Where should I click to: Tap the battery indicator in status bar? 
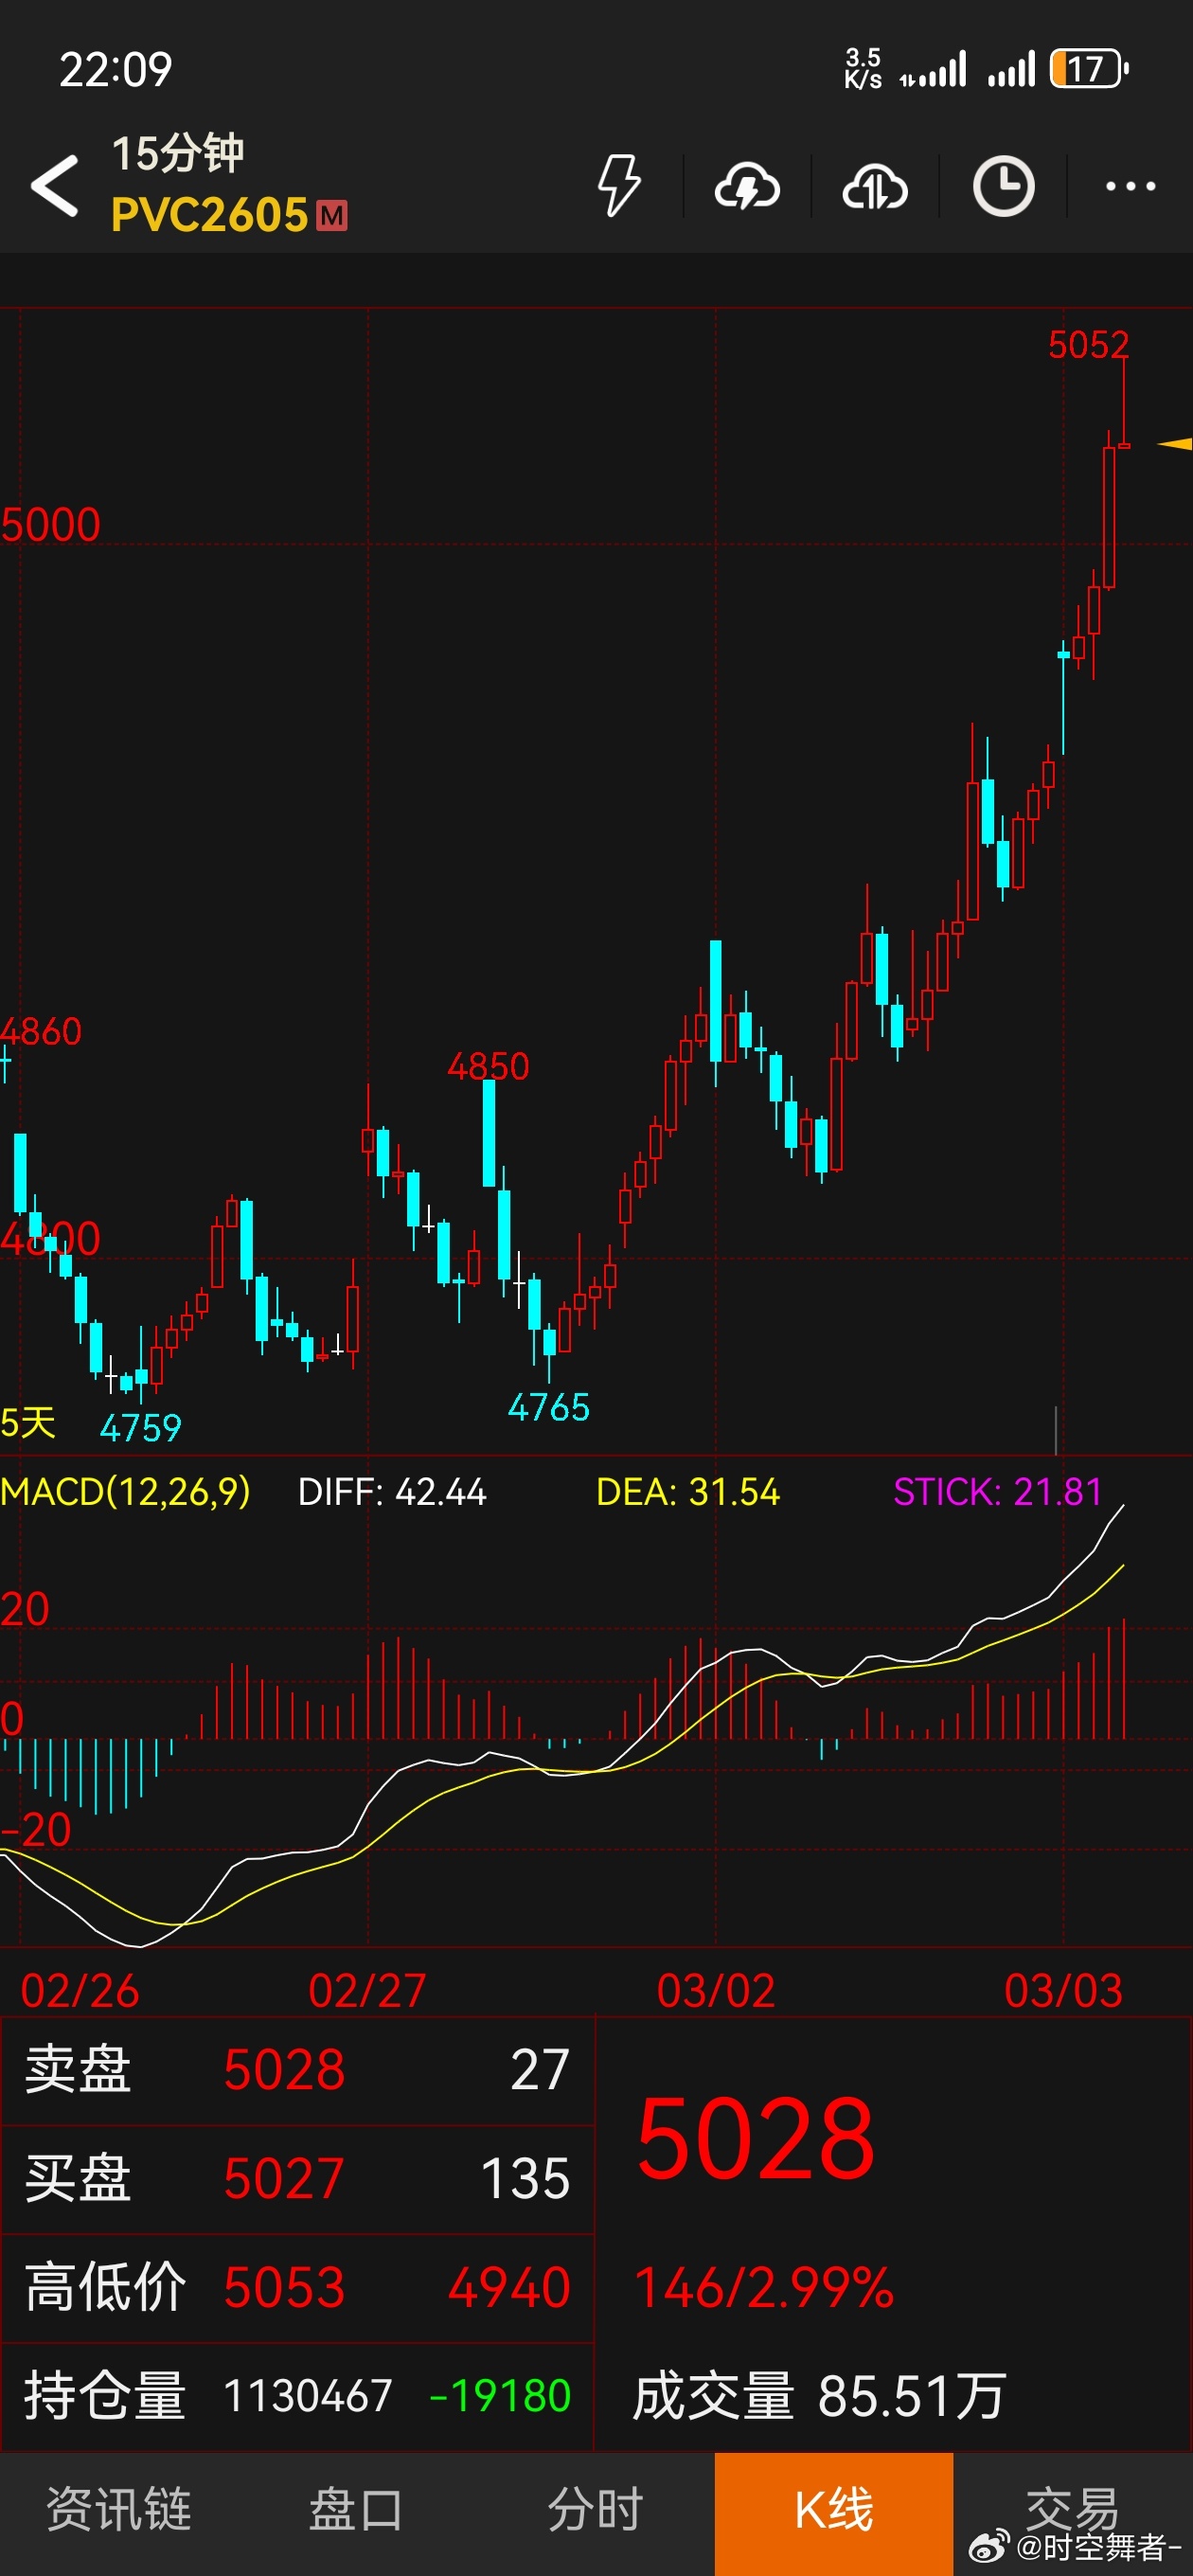(1089, 69)
